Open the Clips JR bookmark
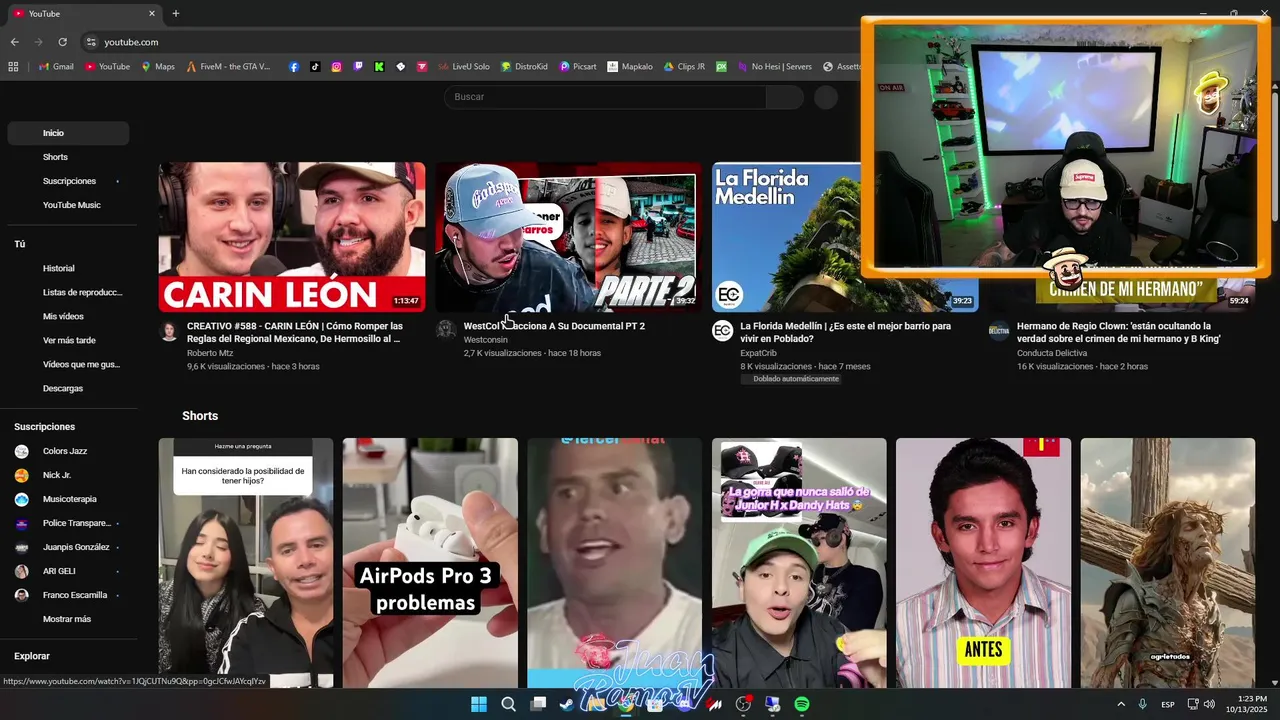 [x=684, y=67]
